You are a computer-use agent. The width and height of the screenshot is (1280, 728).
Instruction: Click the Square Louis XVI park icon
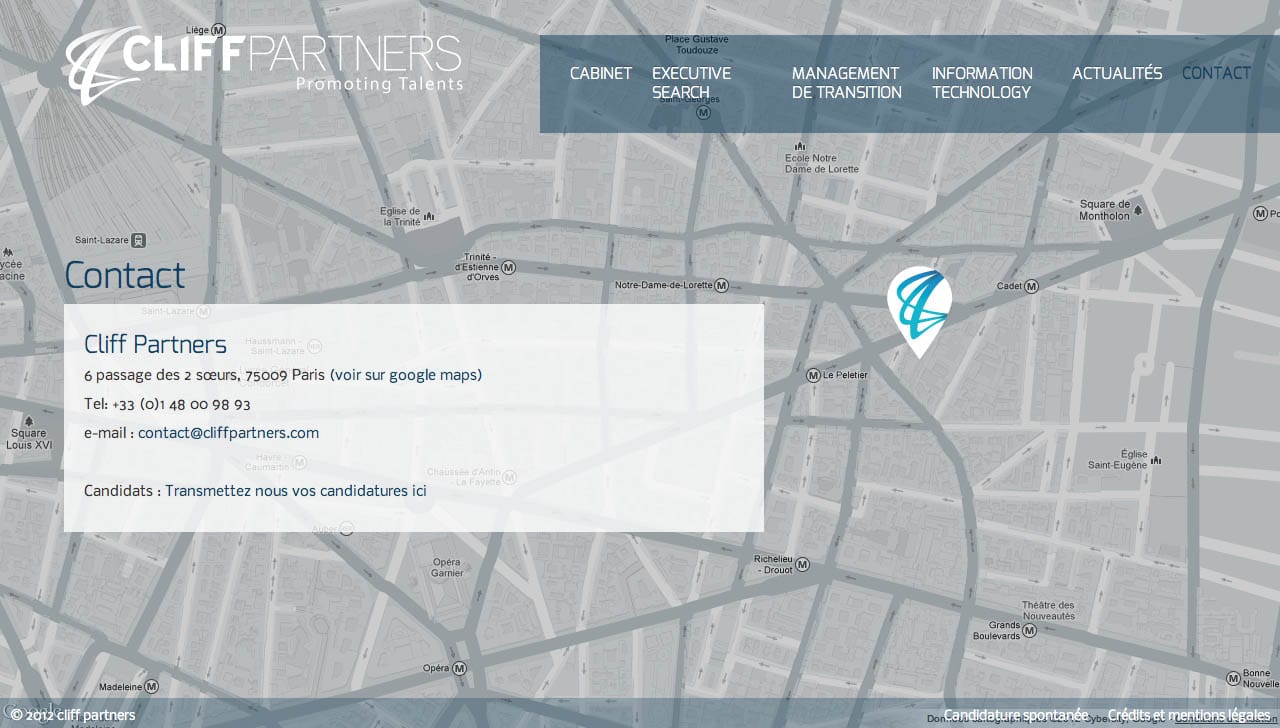point(28,421)
